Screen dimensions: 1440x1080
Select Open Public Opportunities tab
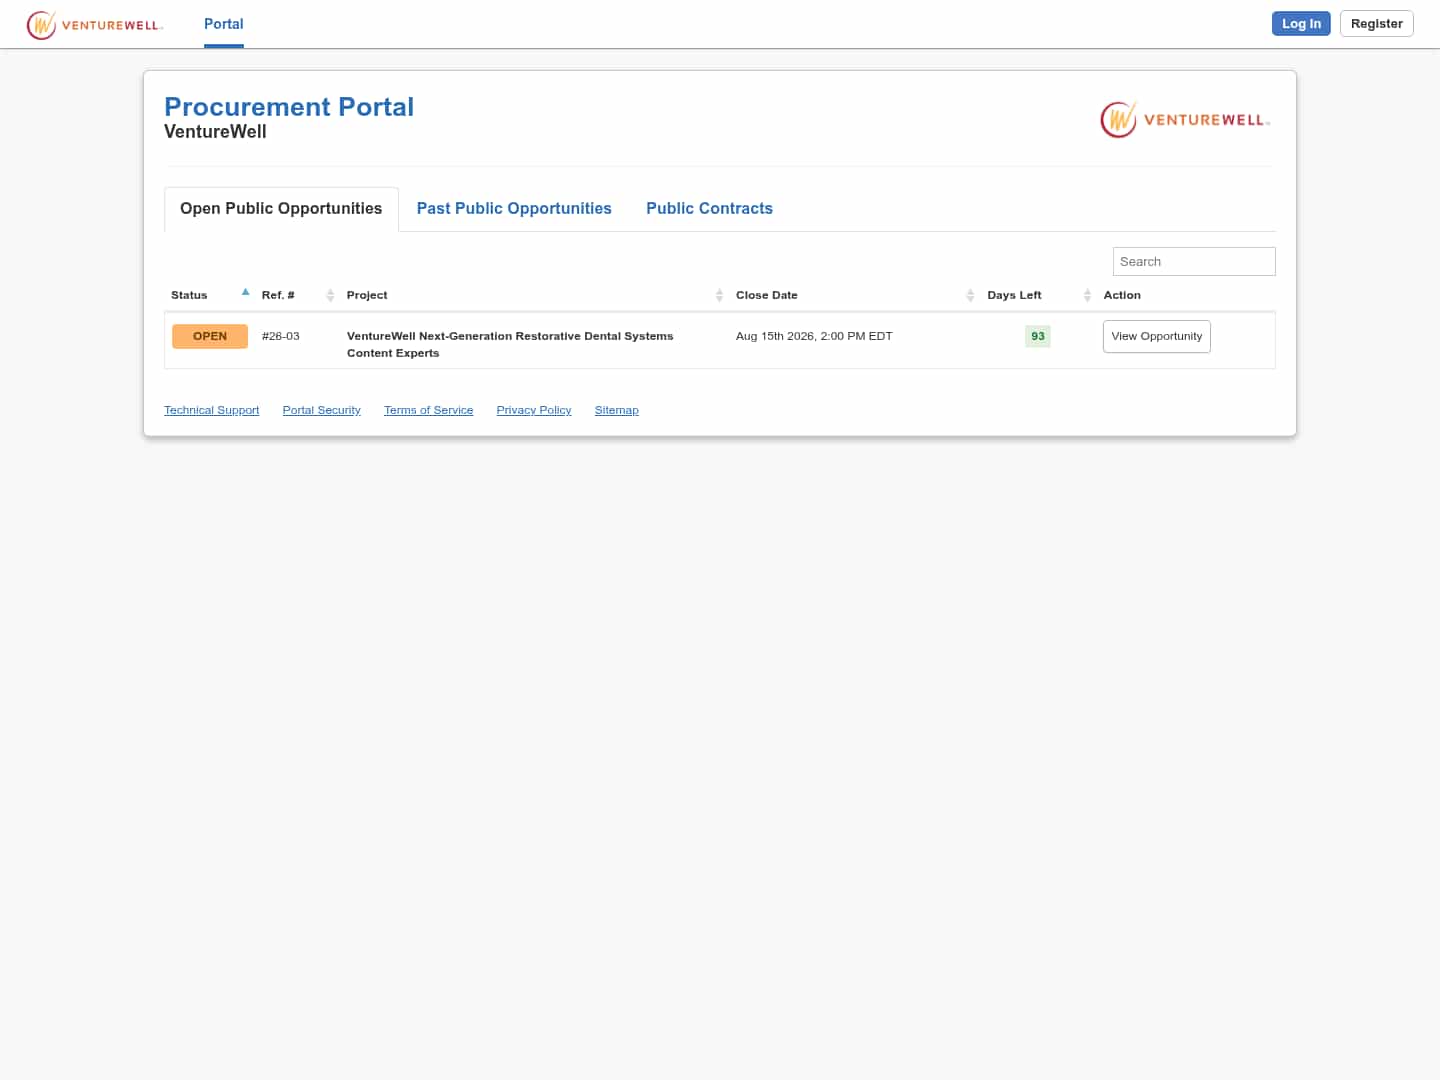pyautogui.click(x=281, y=209)
